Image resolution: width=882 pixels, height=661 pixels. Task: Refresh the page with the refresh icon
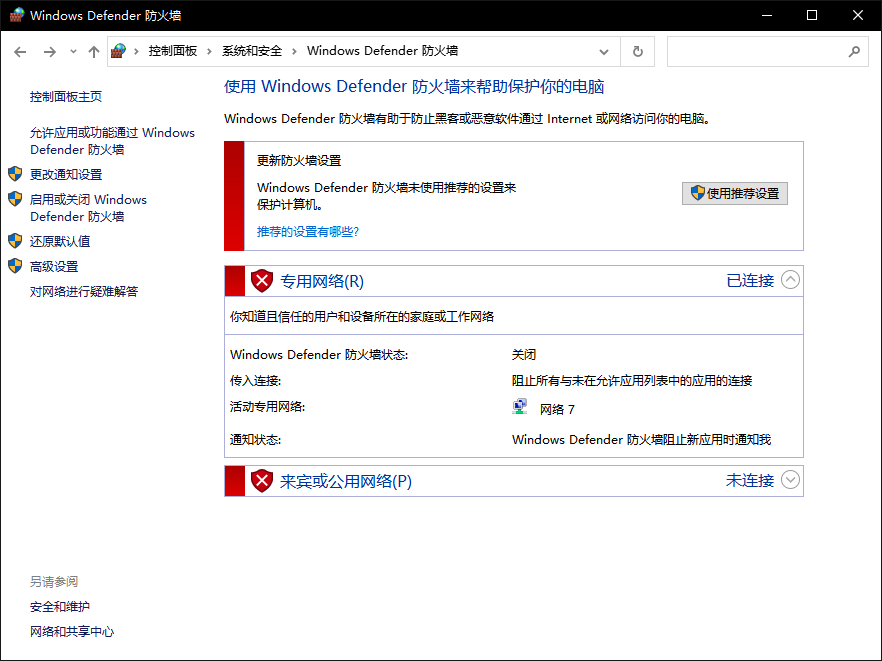(x=638, y=52)
